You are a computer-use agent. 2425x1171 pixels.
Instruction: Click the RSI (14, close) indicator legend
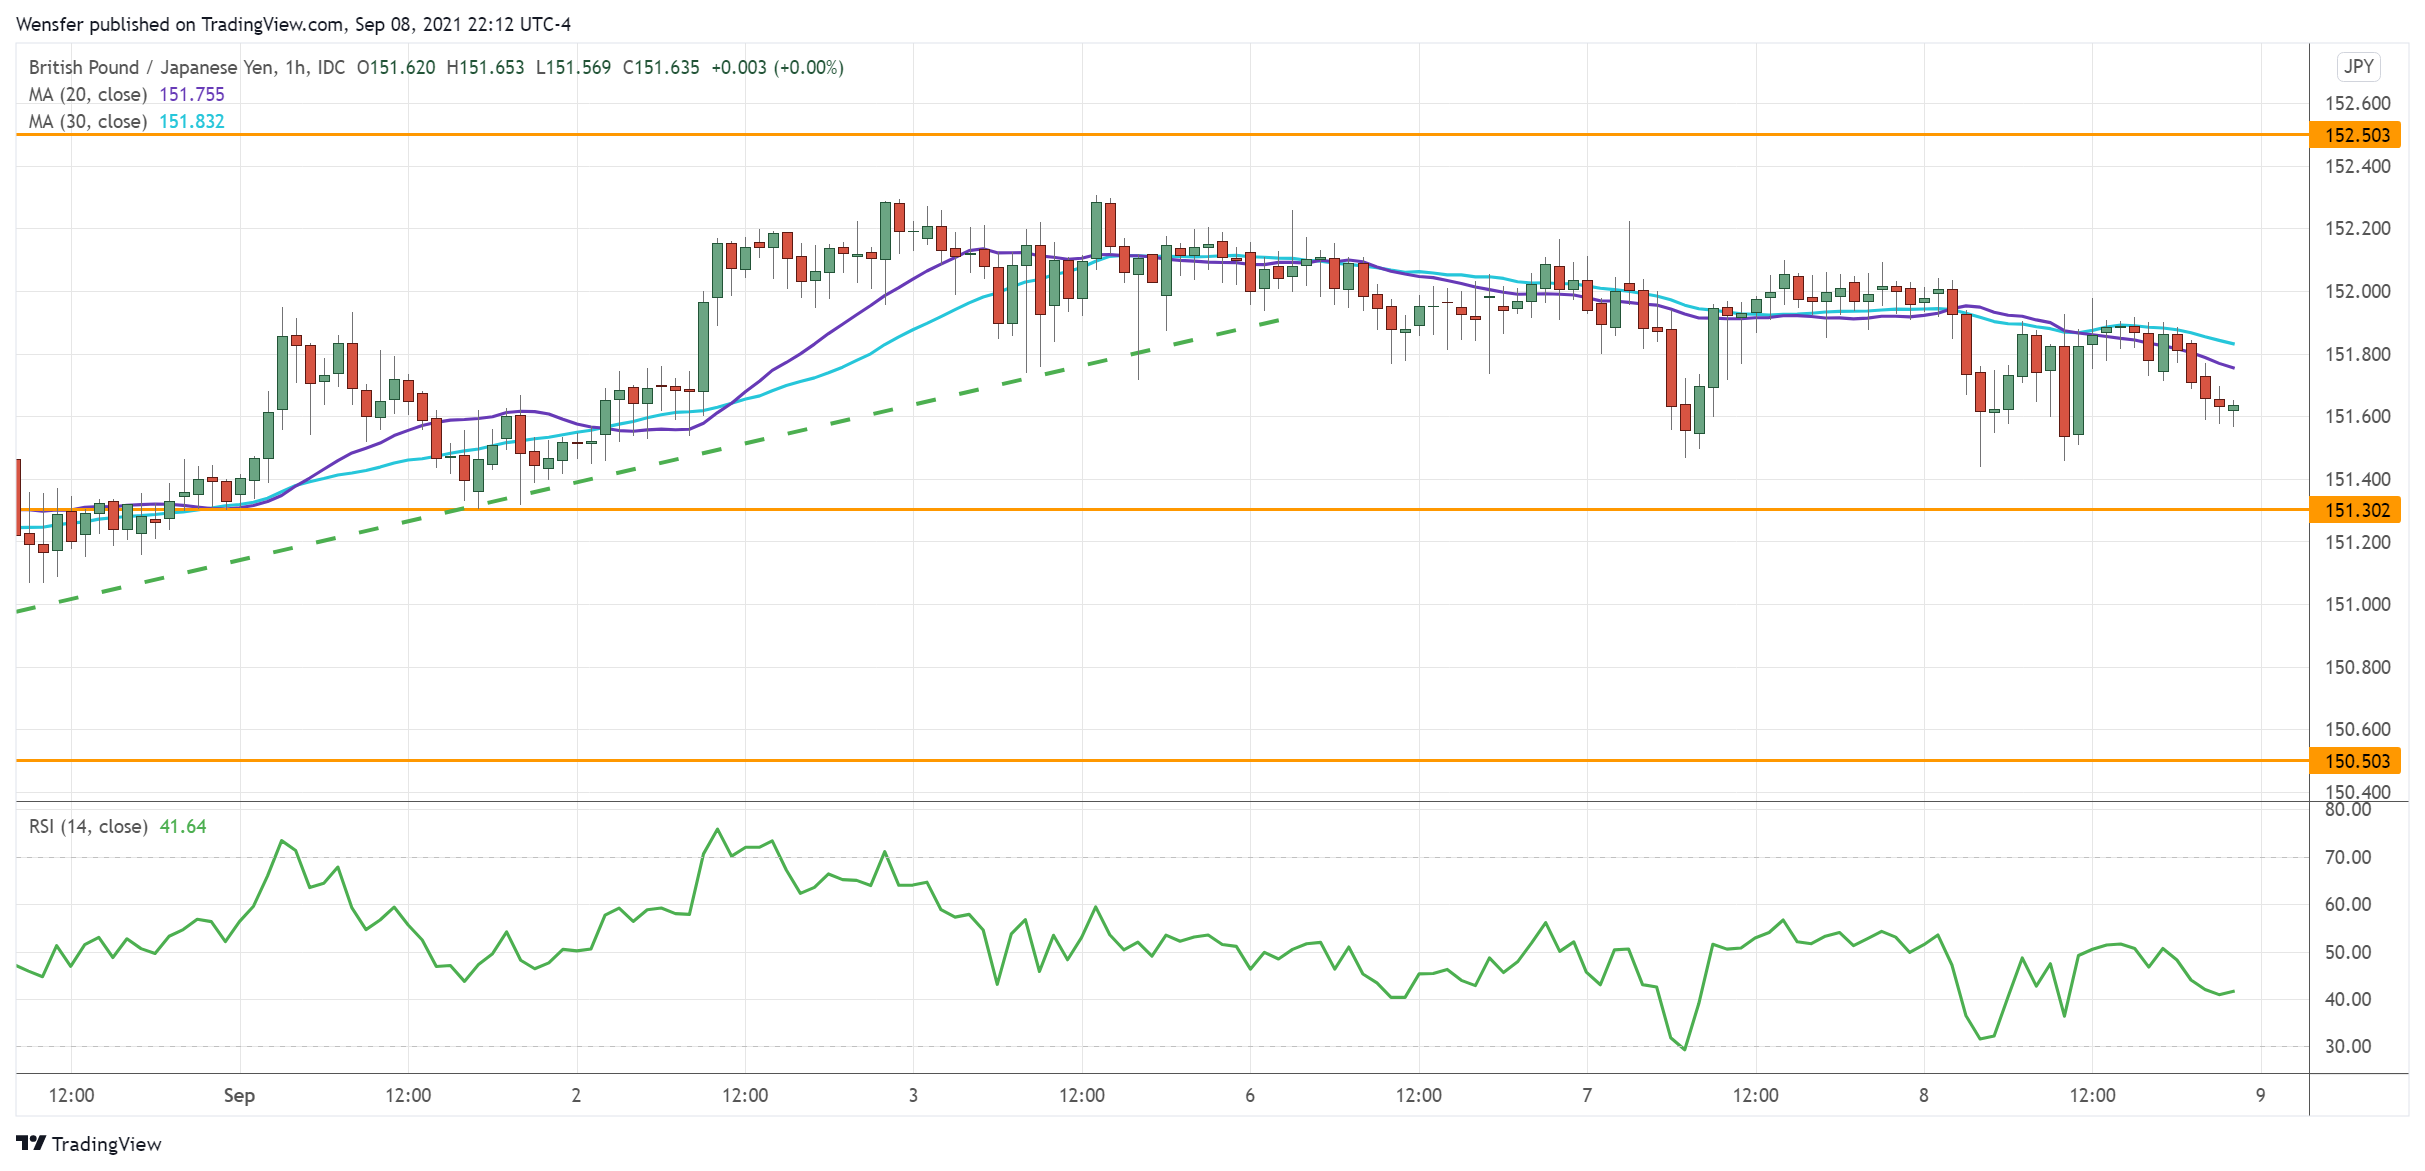click(x=88, y=826)
